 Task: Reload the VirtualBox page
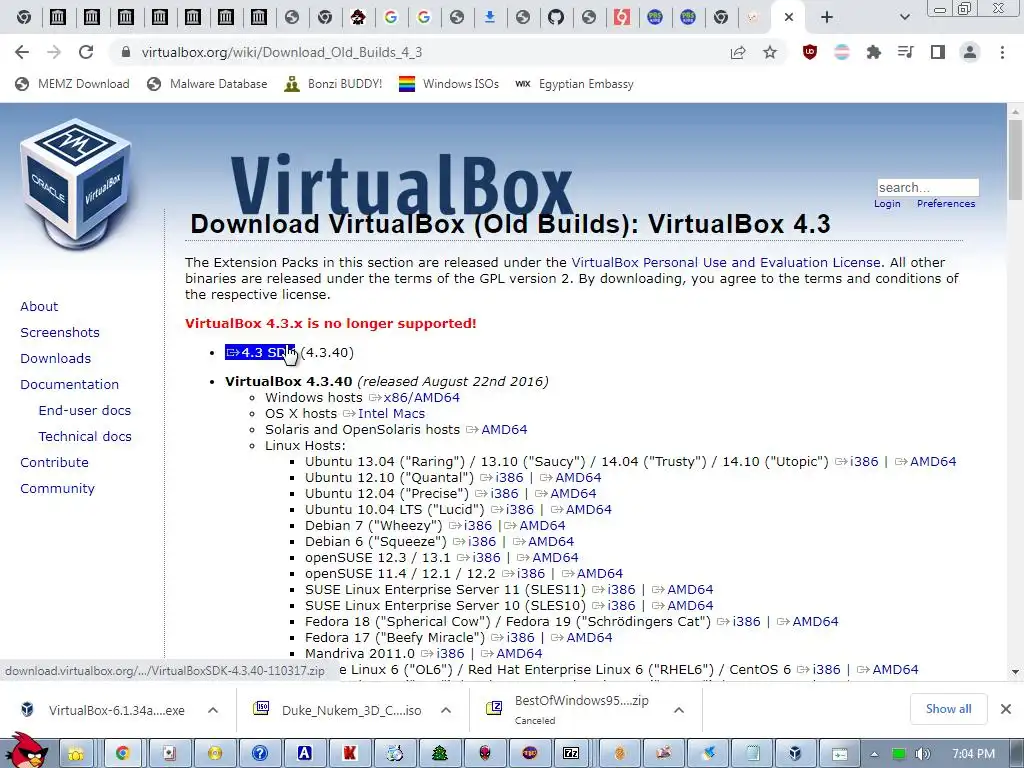coord(86,52)
